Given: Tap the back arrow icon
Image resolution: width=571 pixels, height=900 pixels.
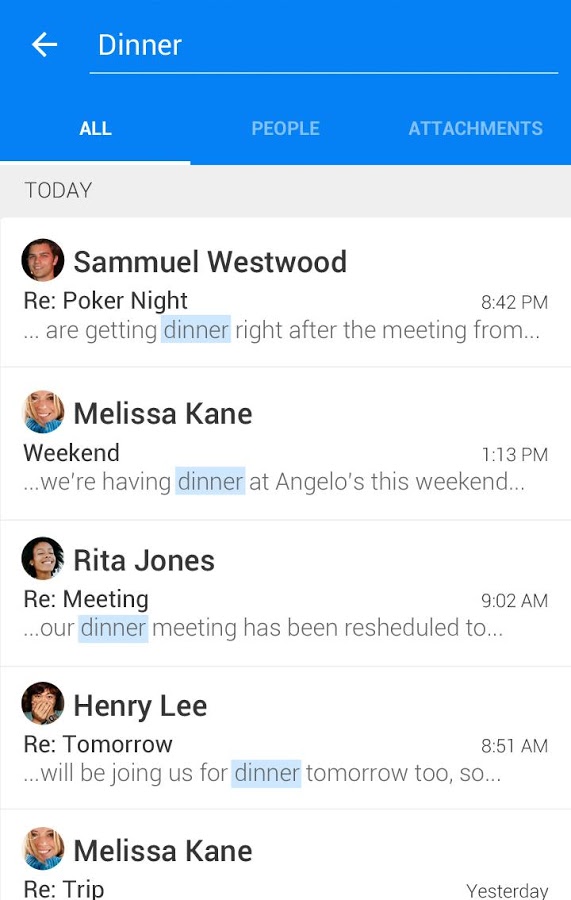Looking at the screenshot, I should (x=44, y=45).
